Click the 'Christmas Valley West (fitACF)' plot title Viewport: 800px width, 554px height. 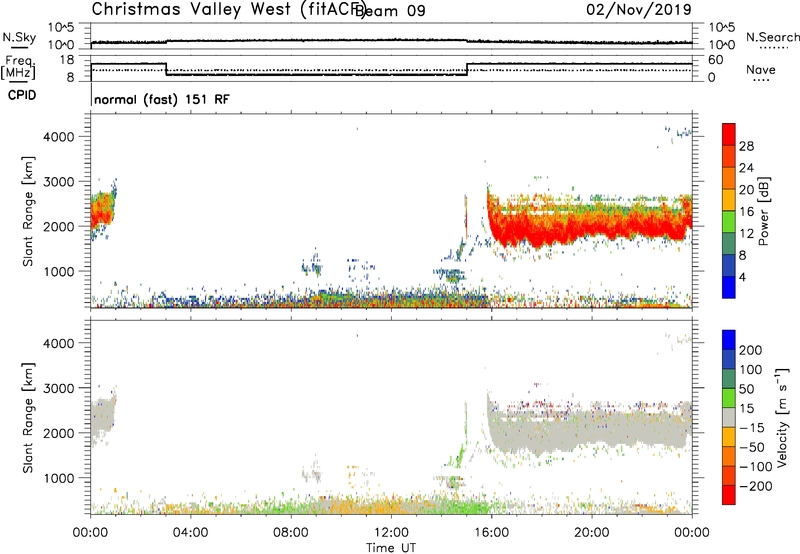click(x=228, y=9)
